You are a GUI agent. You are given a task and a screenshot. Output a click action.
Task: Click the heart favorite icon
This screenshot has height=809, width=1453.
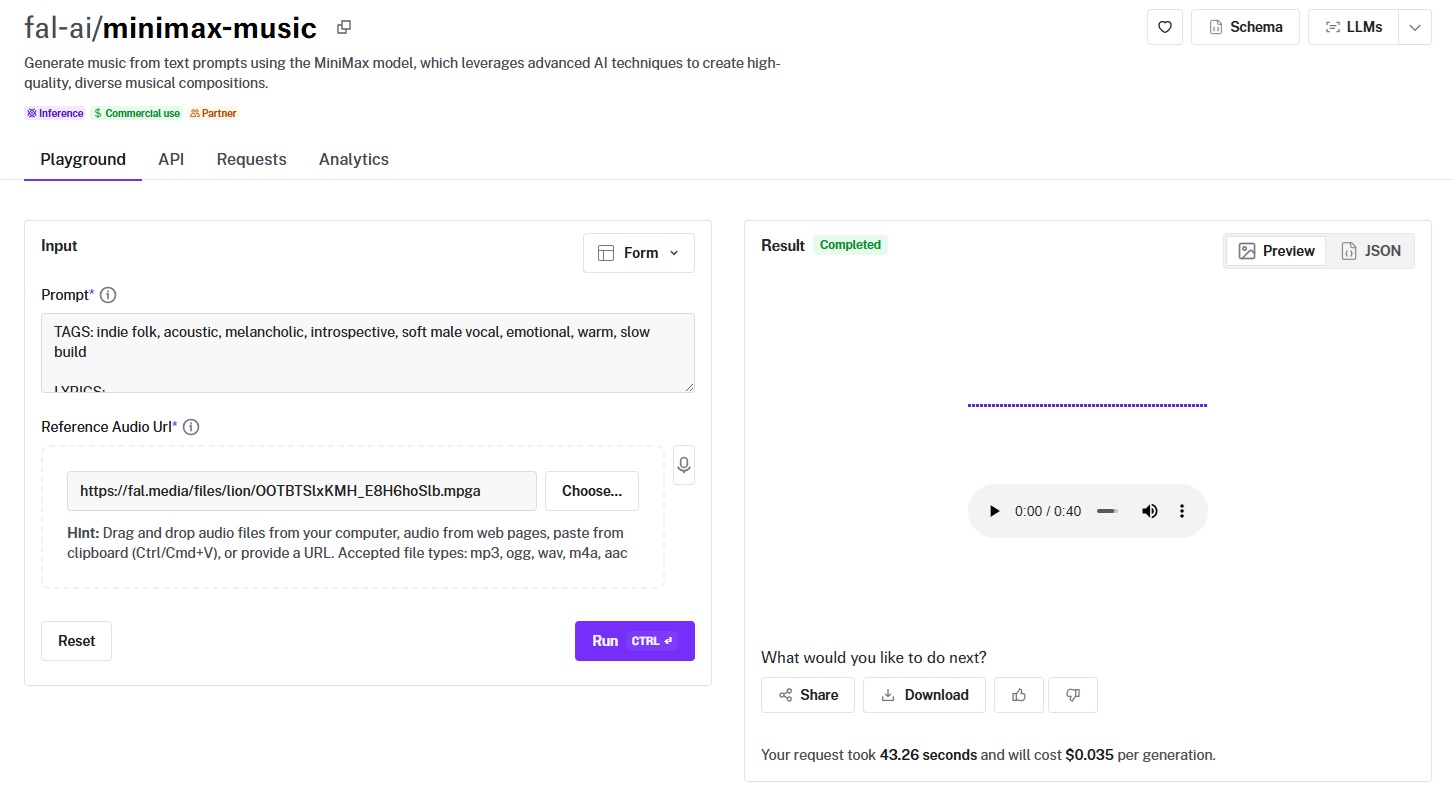(x=1165, y=27)
